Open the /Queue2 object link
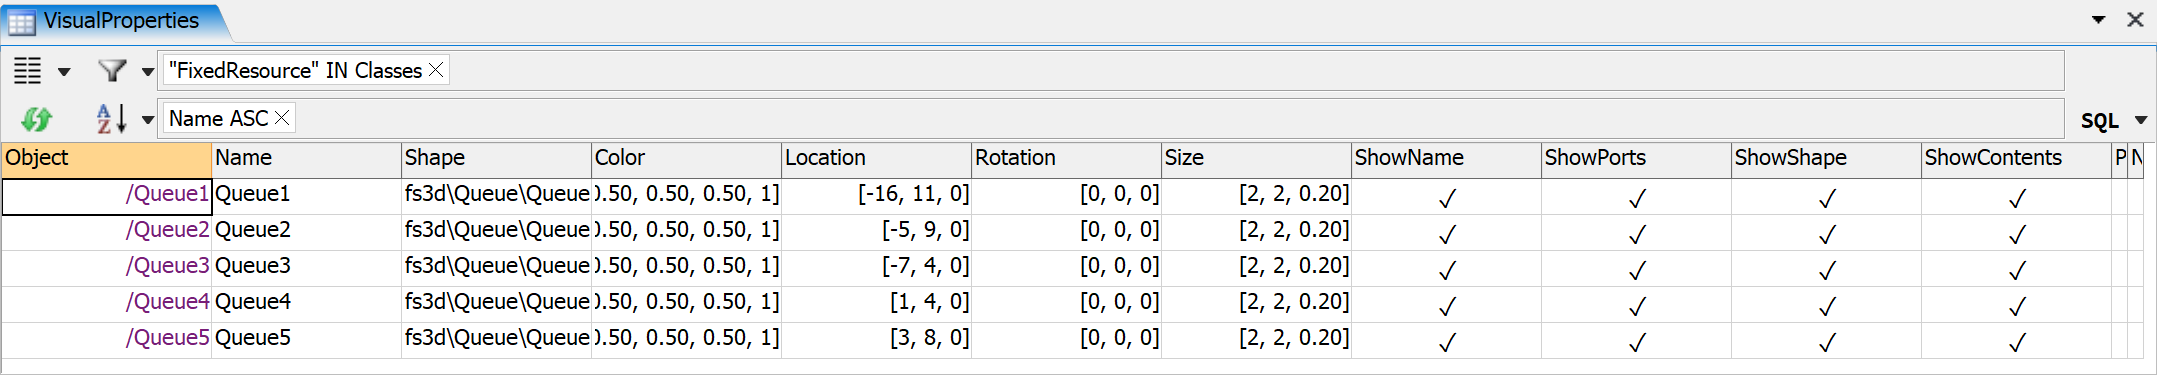The image size is (2157, 375). click(167, 230)
